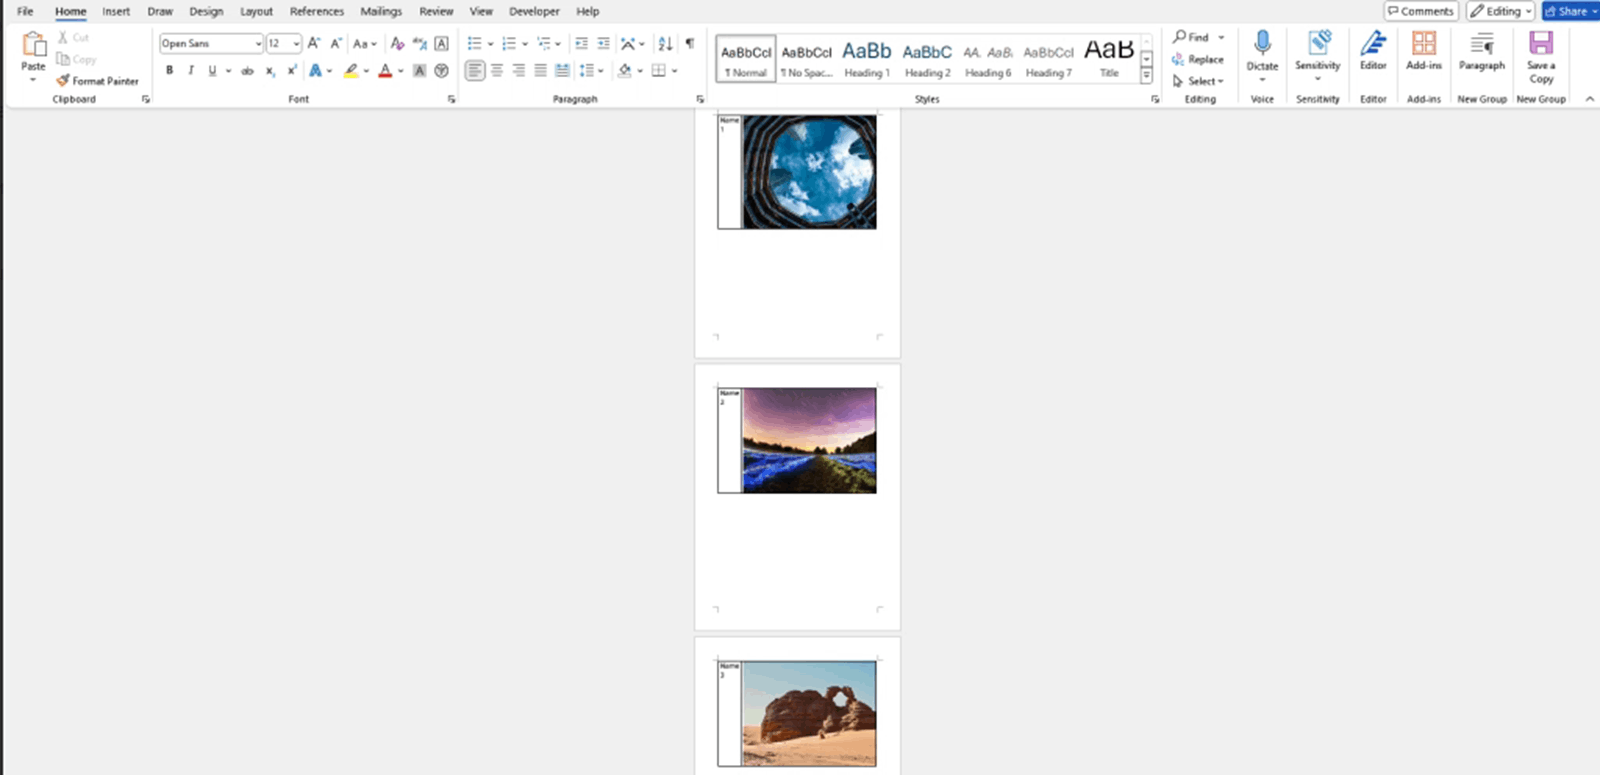Click the Enclose Characters icon
The image size is (1600, 775).
(x=441, y=71)
